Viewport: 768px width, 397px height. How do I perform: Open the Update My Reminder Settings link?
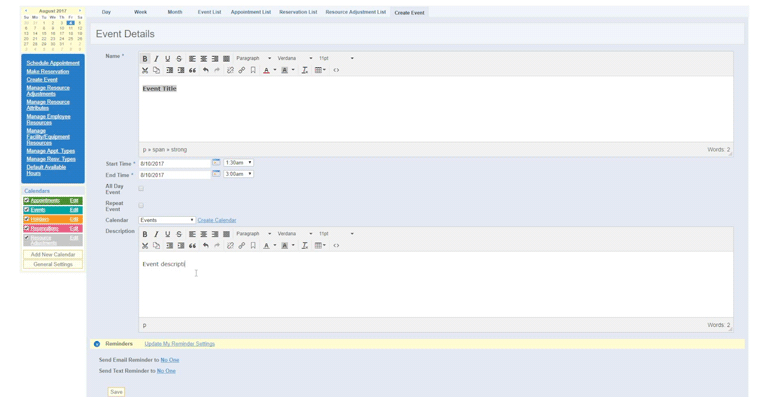pos(180,344)
